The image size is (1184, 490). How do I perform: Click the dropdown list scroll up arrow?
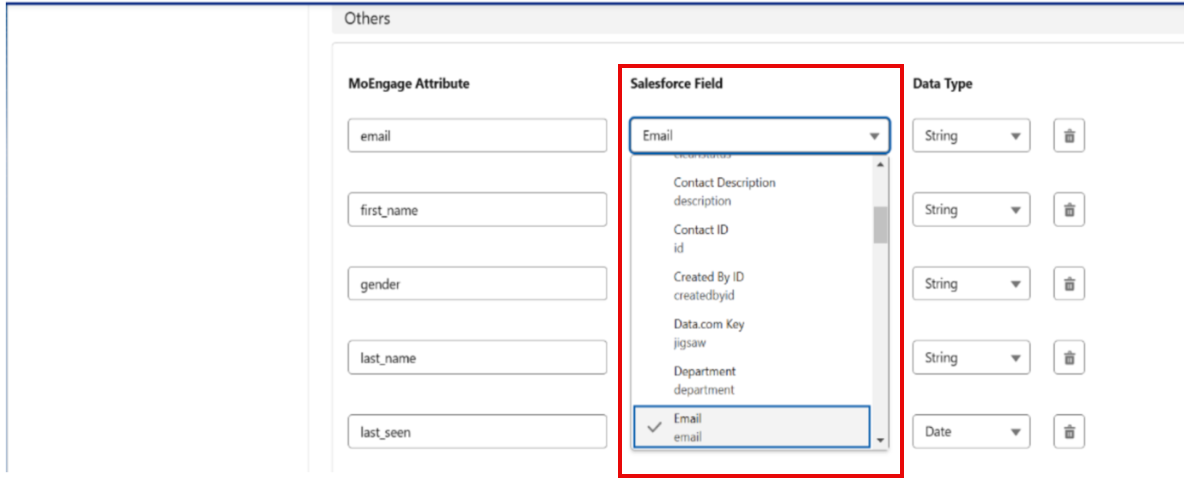(880, 165)
